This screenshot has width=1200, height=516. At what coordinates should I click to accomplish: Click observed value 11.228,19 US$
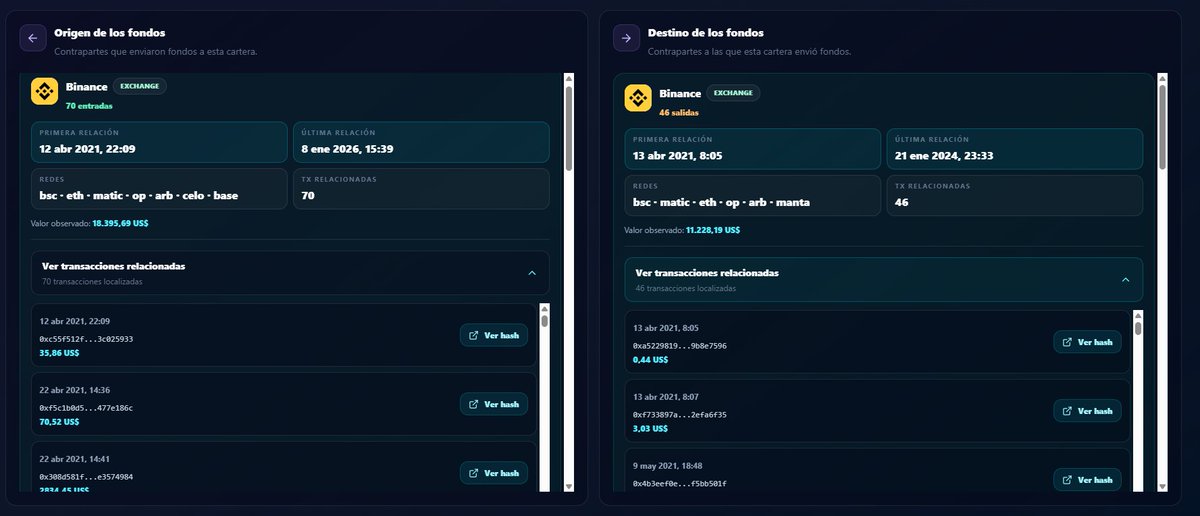(x=713, y=230)
